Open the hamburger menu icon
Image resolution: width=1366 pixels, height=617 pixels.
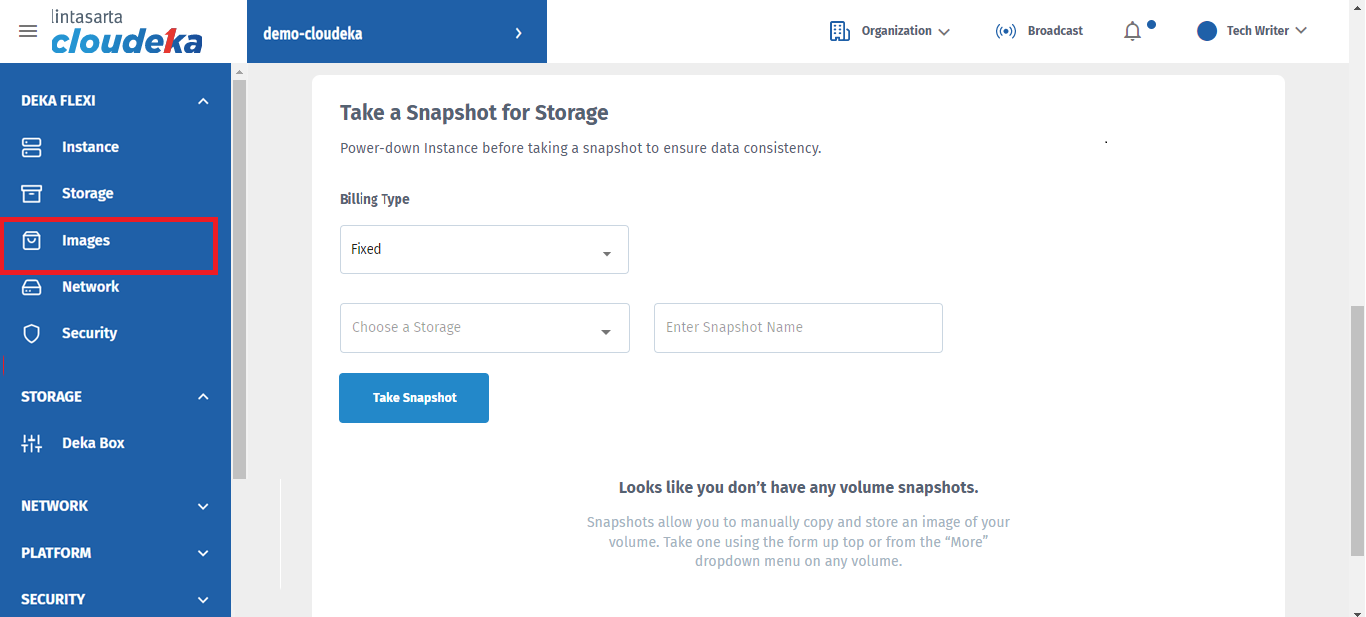click(28, 31)
